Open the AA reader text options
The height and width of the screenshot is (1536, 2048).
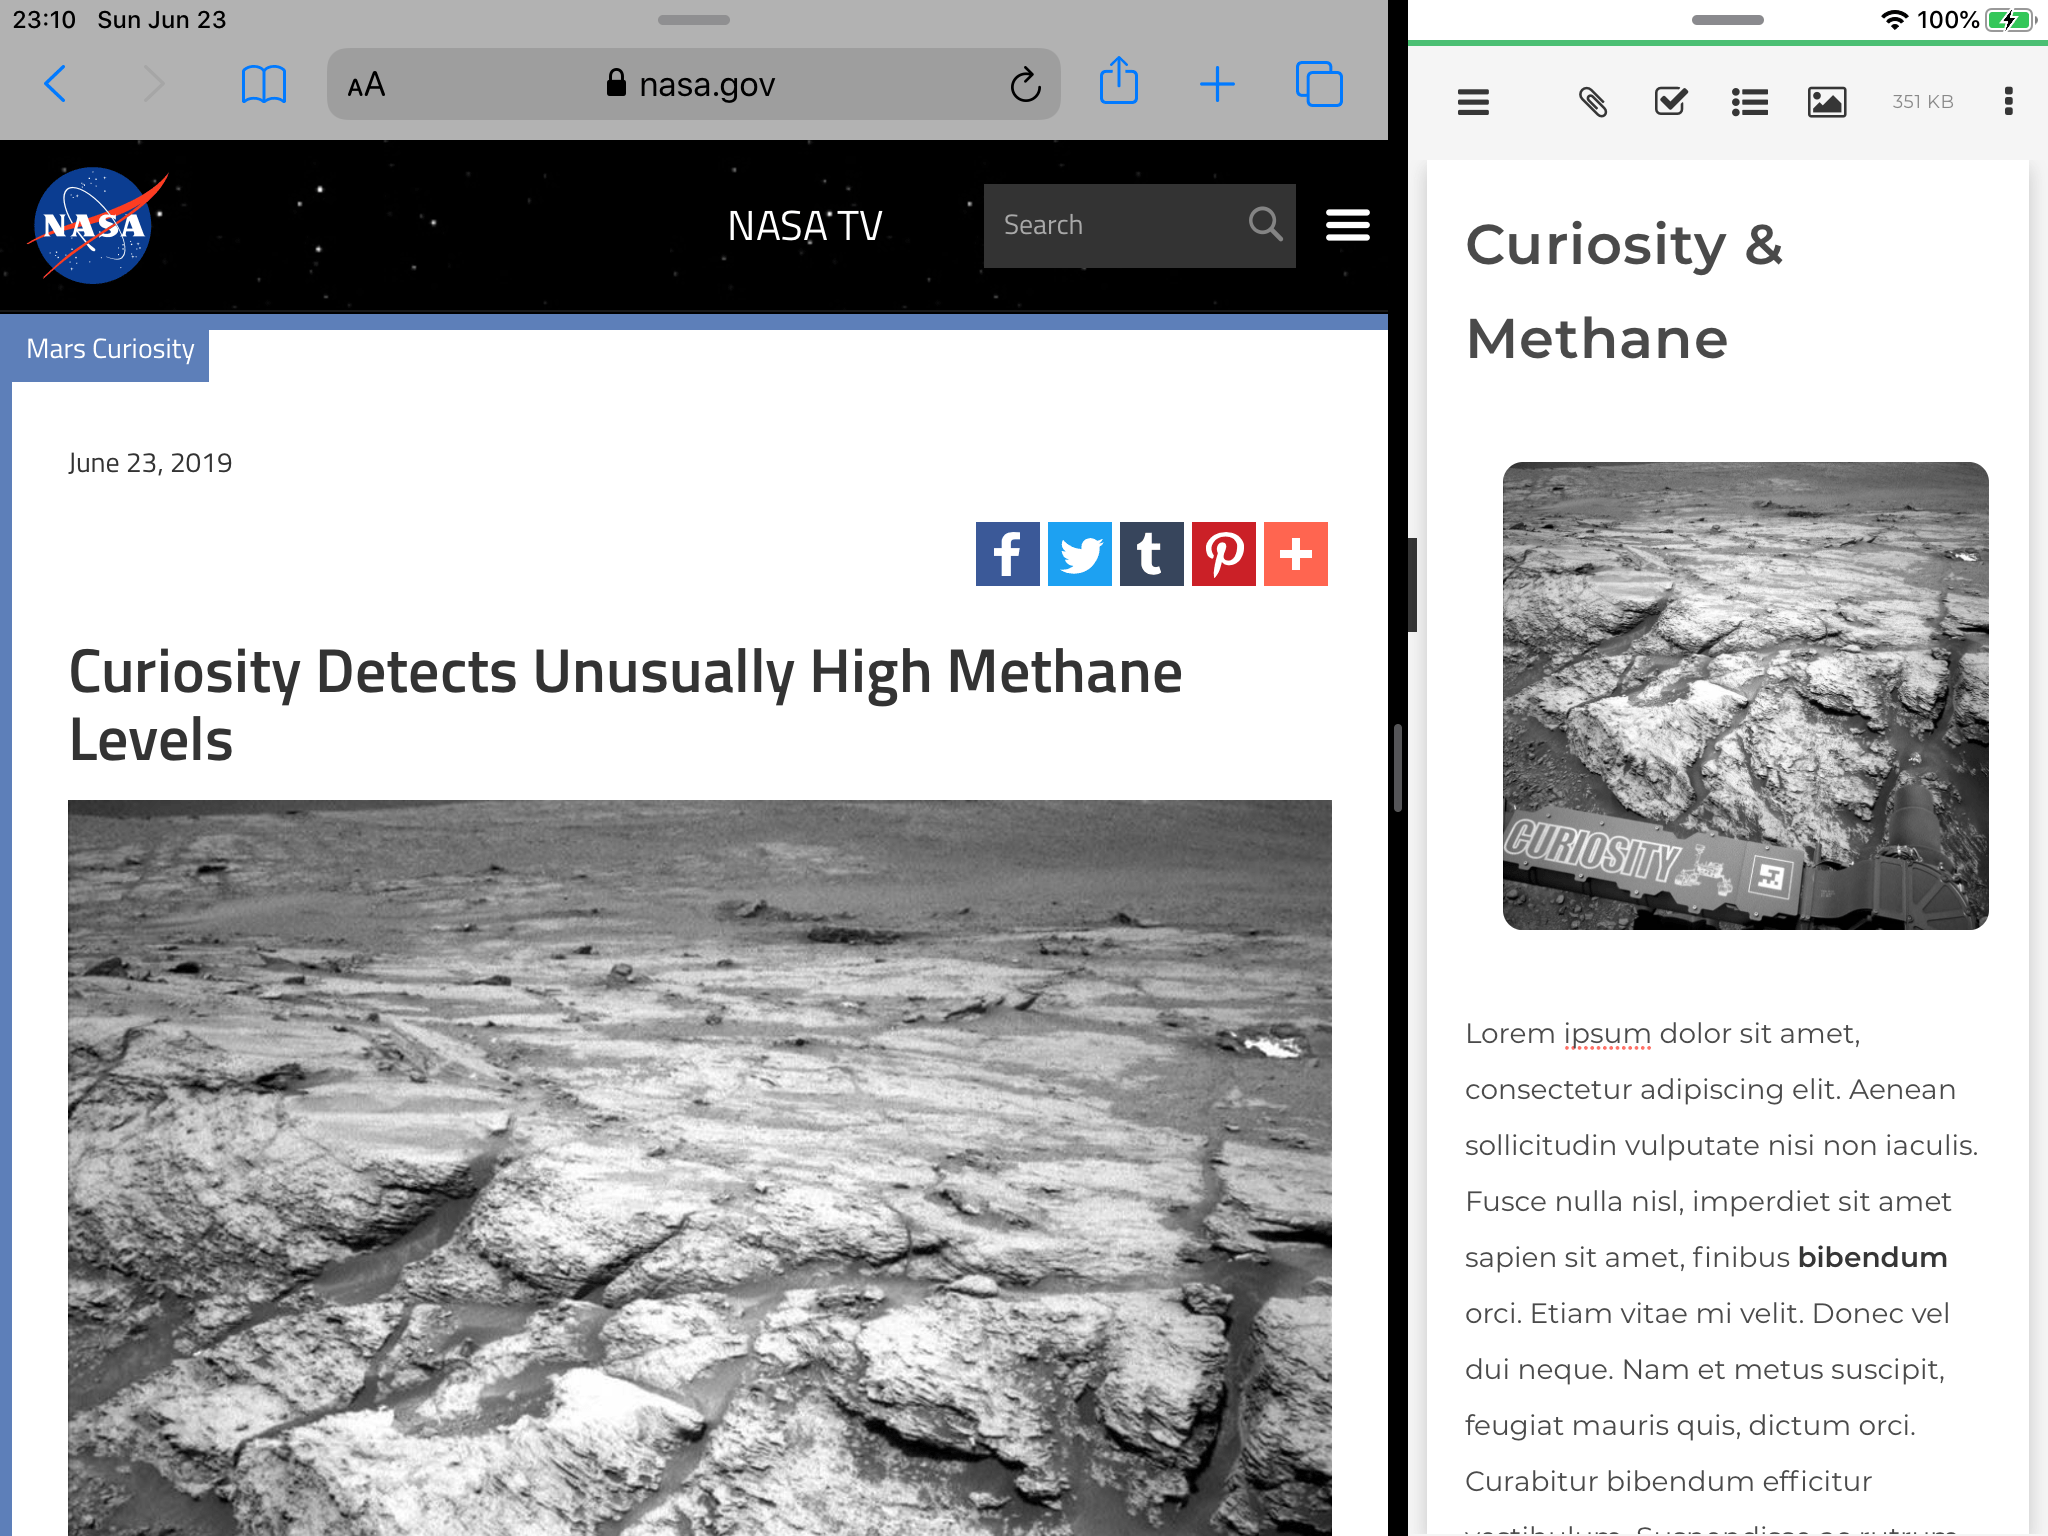pyautogui.click(x=366, y=85)
